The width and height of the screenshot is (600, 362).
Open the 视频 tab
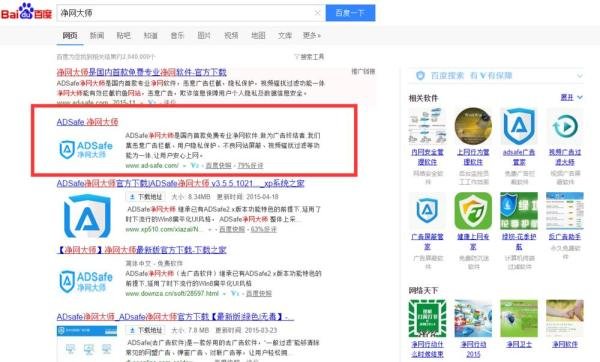click(231, 36)
